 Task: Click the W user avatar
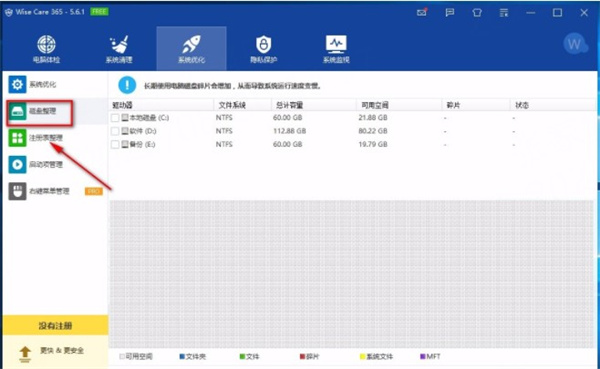574,44
